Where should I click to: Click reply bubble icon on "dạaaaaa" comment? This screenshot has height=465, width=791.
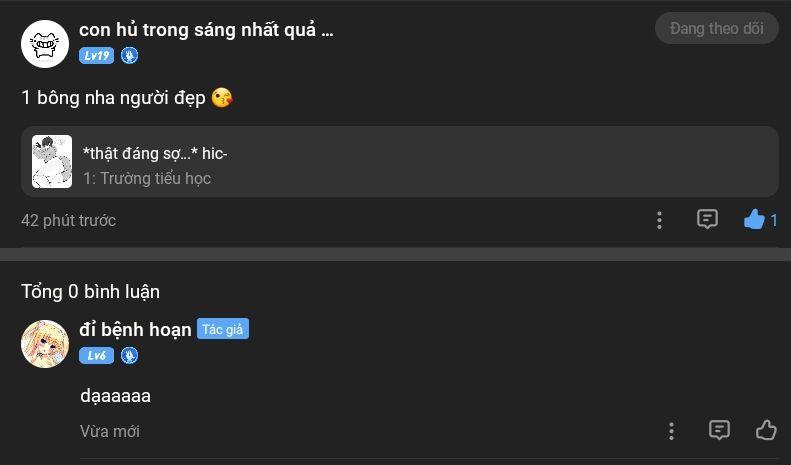[719, 430]
